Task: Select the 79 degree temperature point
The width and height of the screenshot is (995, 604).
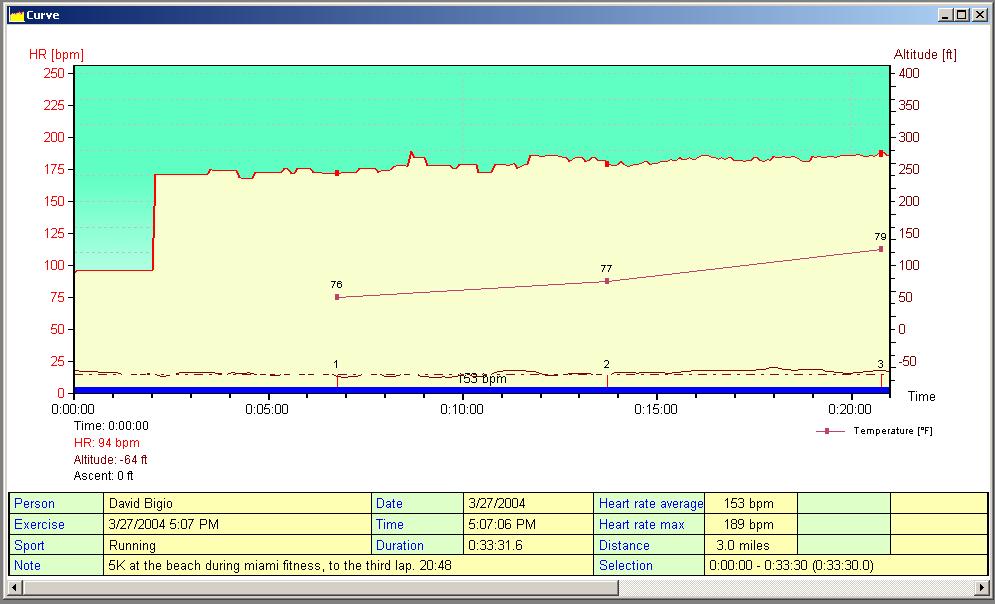Action: (x=880, y=249)
